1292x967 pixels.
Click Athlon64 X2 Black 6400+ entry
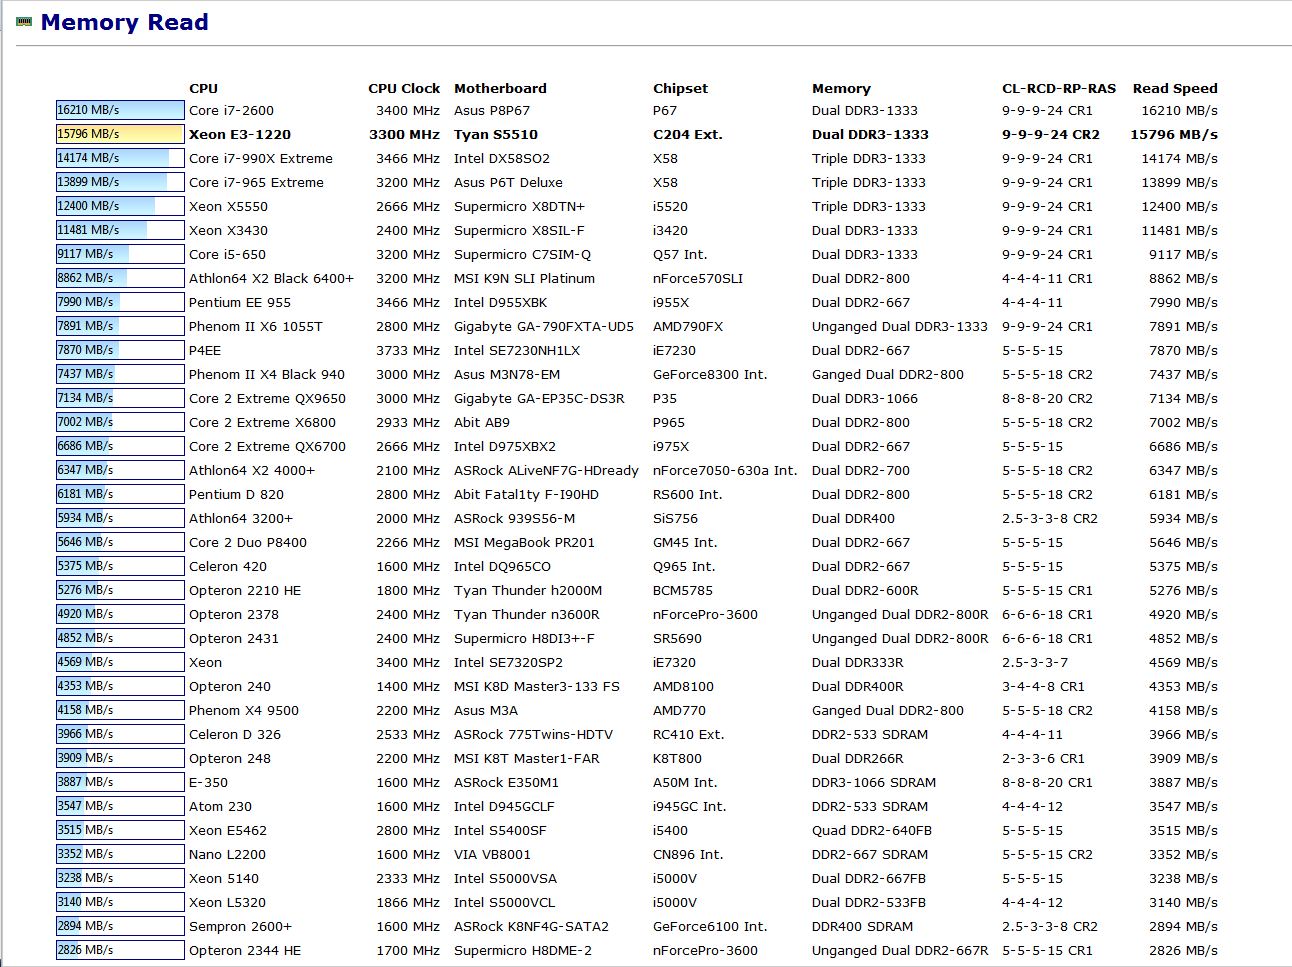pyautogui.click(x=271, y=279)
